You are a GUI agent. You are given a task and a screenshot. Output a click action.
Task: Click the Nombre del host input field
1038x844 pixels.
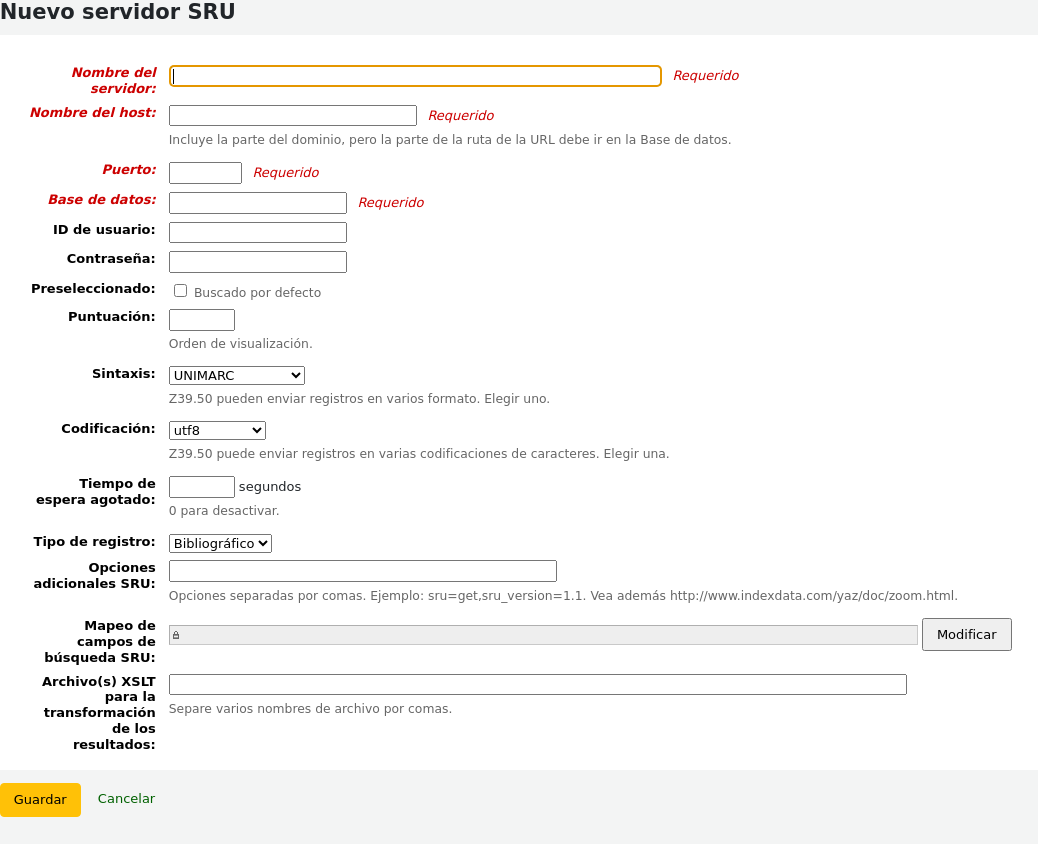292,115
